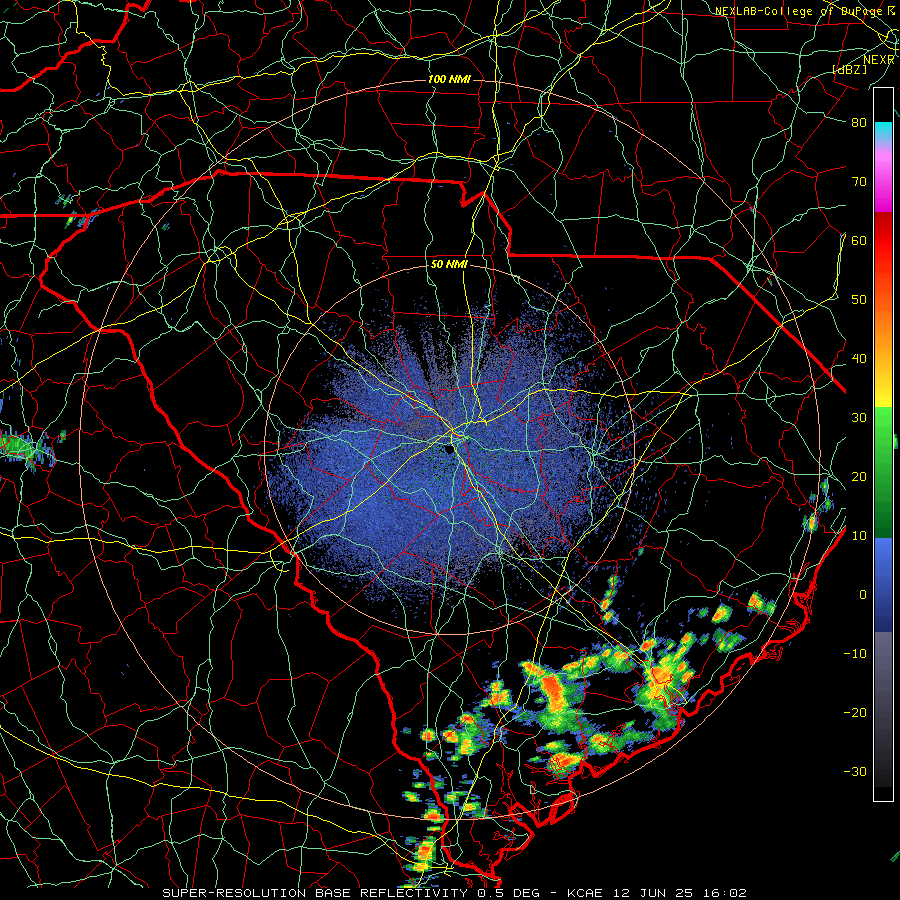The image size is (900, 900).
Task: Click the red band of the color scale
Action: pos(883,247)
